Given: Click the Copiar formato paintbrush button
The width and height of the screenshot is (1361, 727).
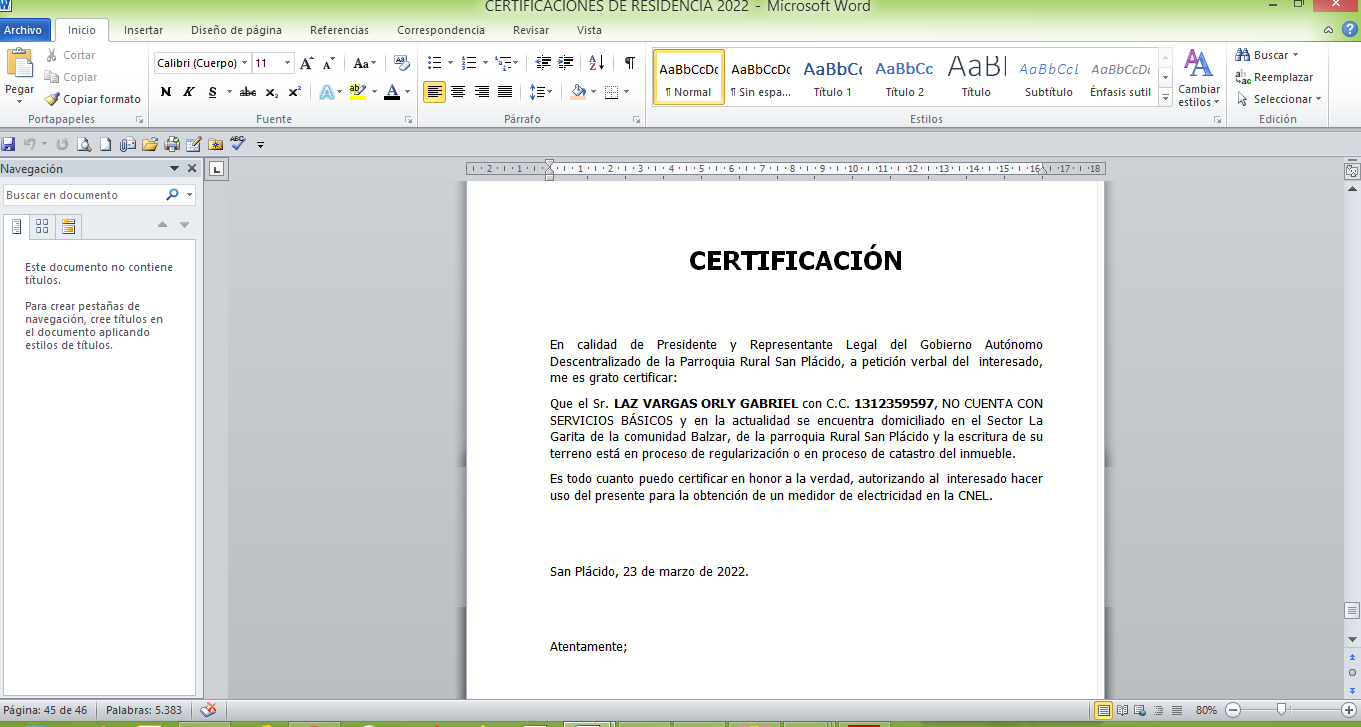Looking at the screenshot, I should (93, 99).
